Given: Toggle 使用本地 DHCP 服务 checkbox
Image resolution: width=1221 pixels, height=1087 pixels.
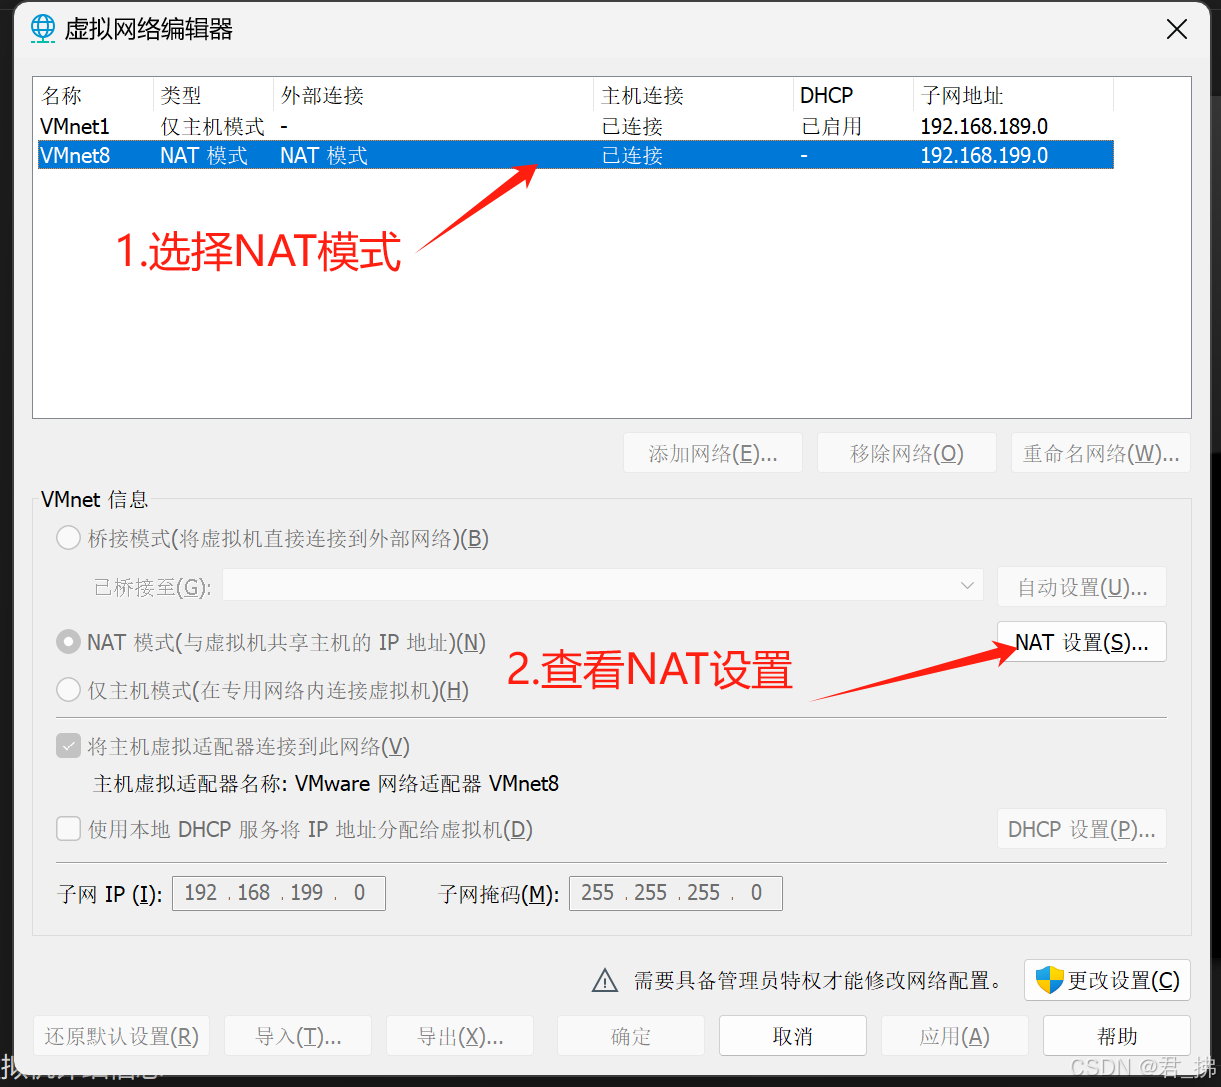Looking at the screenshot, I should click(69, 829).
